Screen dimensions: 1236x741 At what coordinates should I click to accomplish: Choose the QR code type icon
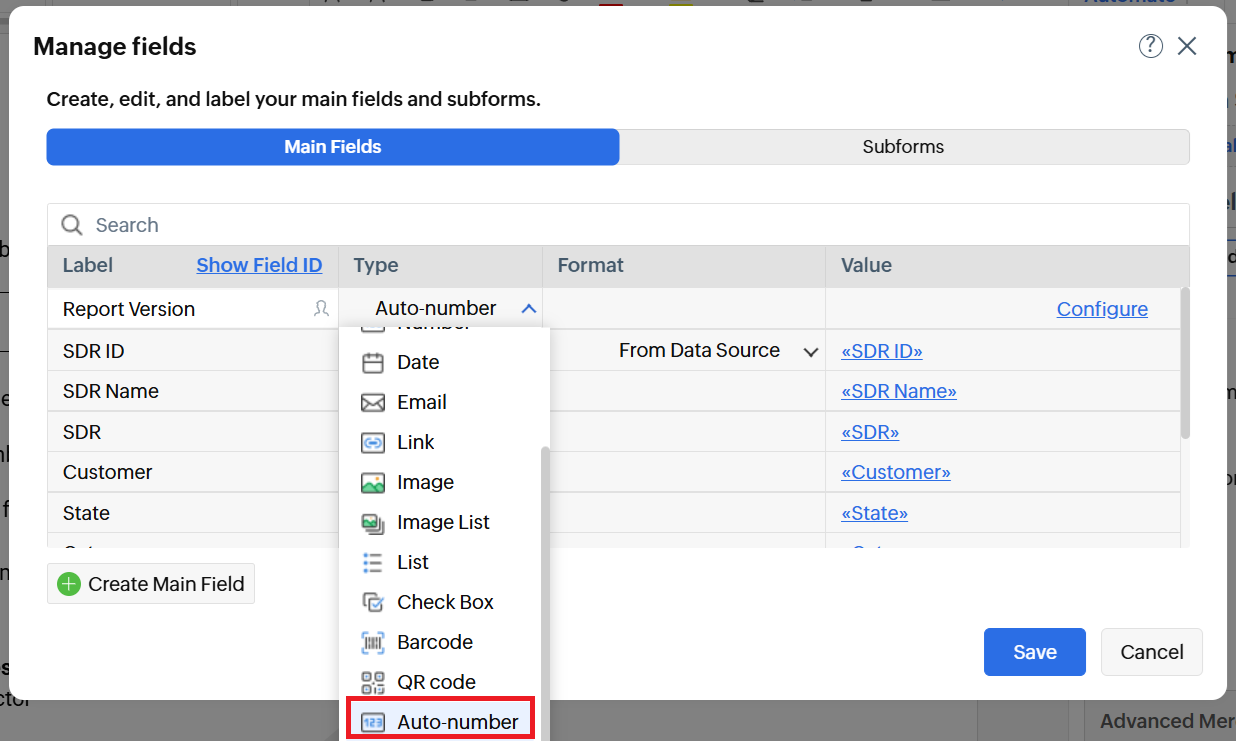click(x=373, y=682)
